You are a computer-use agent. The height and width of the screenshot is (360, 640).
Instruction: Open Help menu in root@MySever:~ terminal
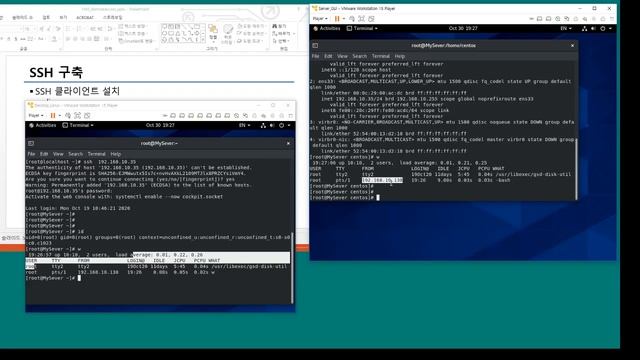click(x=116, y=154)
